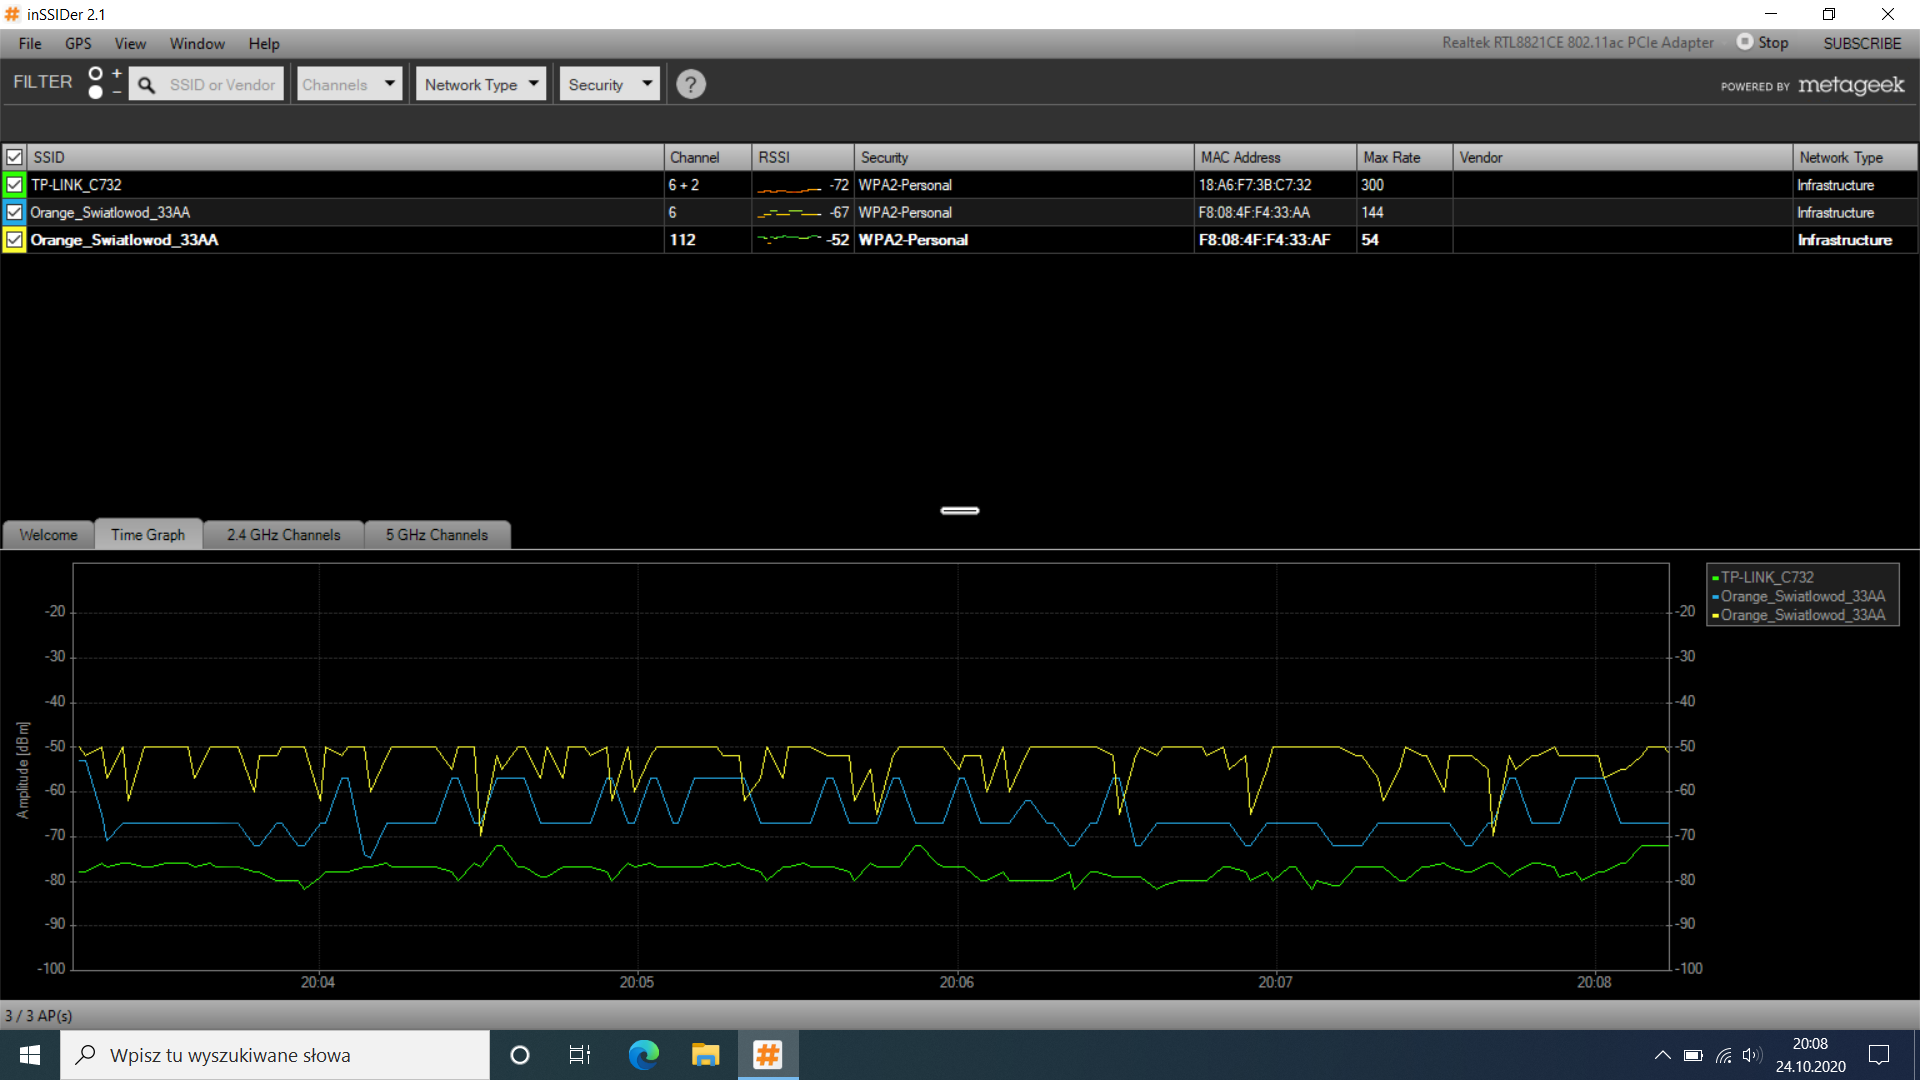Click MAC address F8:08:4F:F4:33:AF

(x=1265, y=240)
